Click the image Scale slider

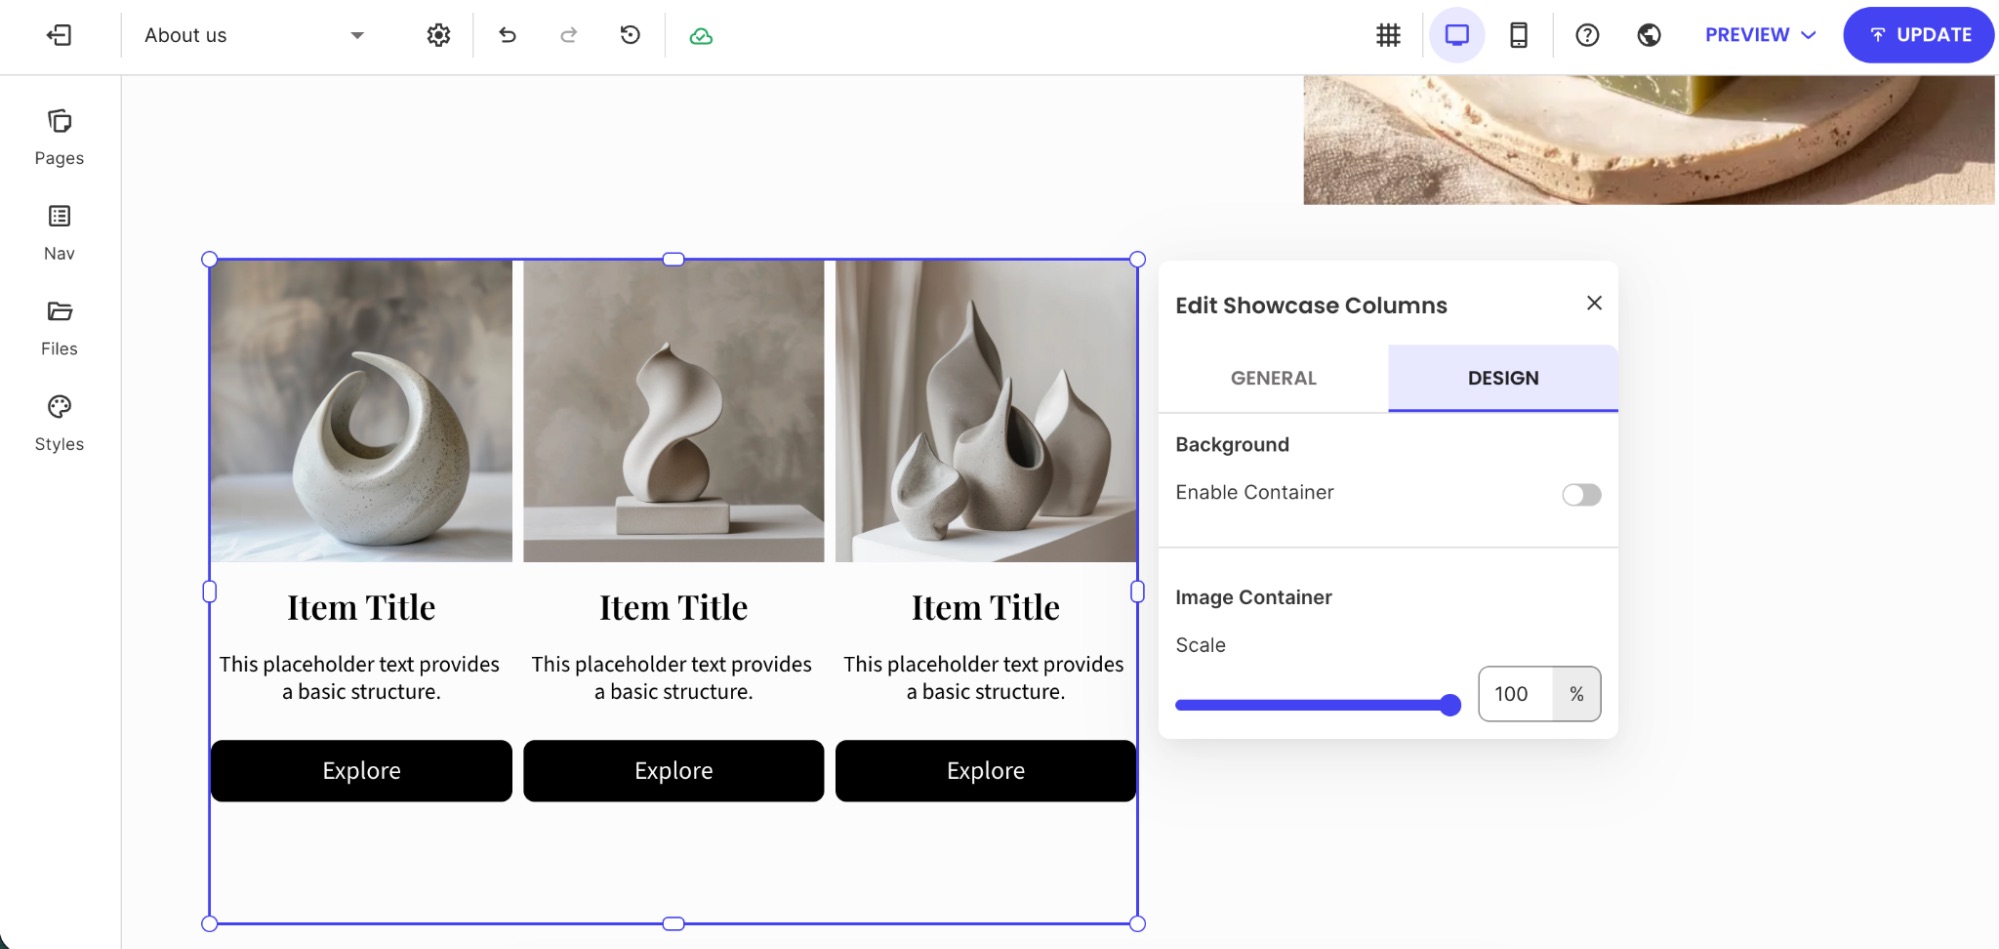pos(1317,705)
